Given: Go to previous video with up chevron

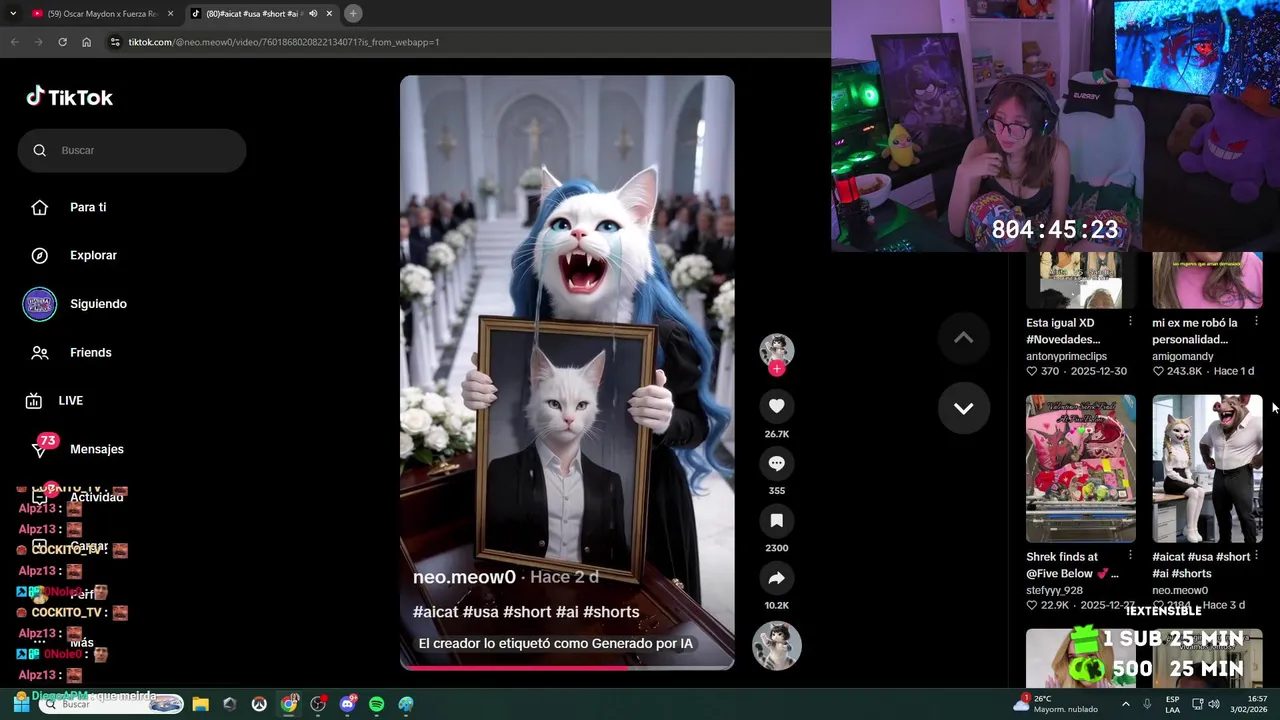Looking at the screenshot, I should tap(963, 338).
